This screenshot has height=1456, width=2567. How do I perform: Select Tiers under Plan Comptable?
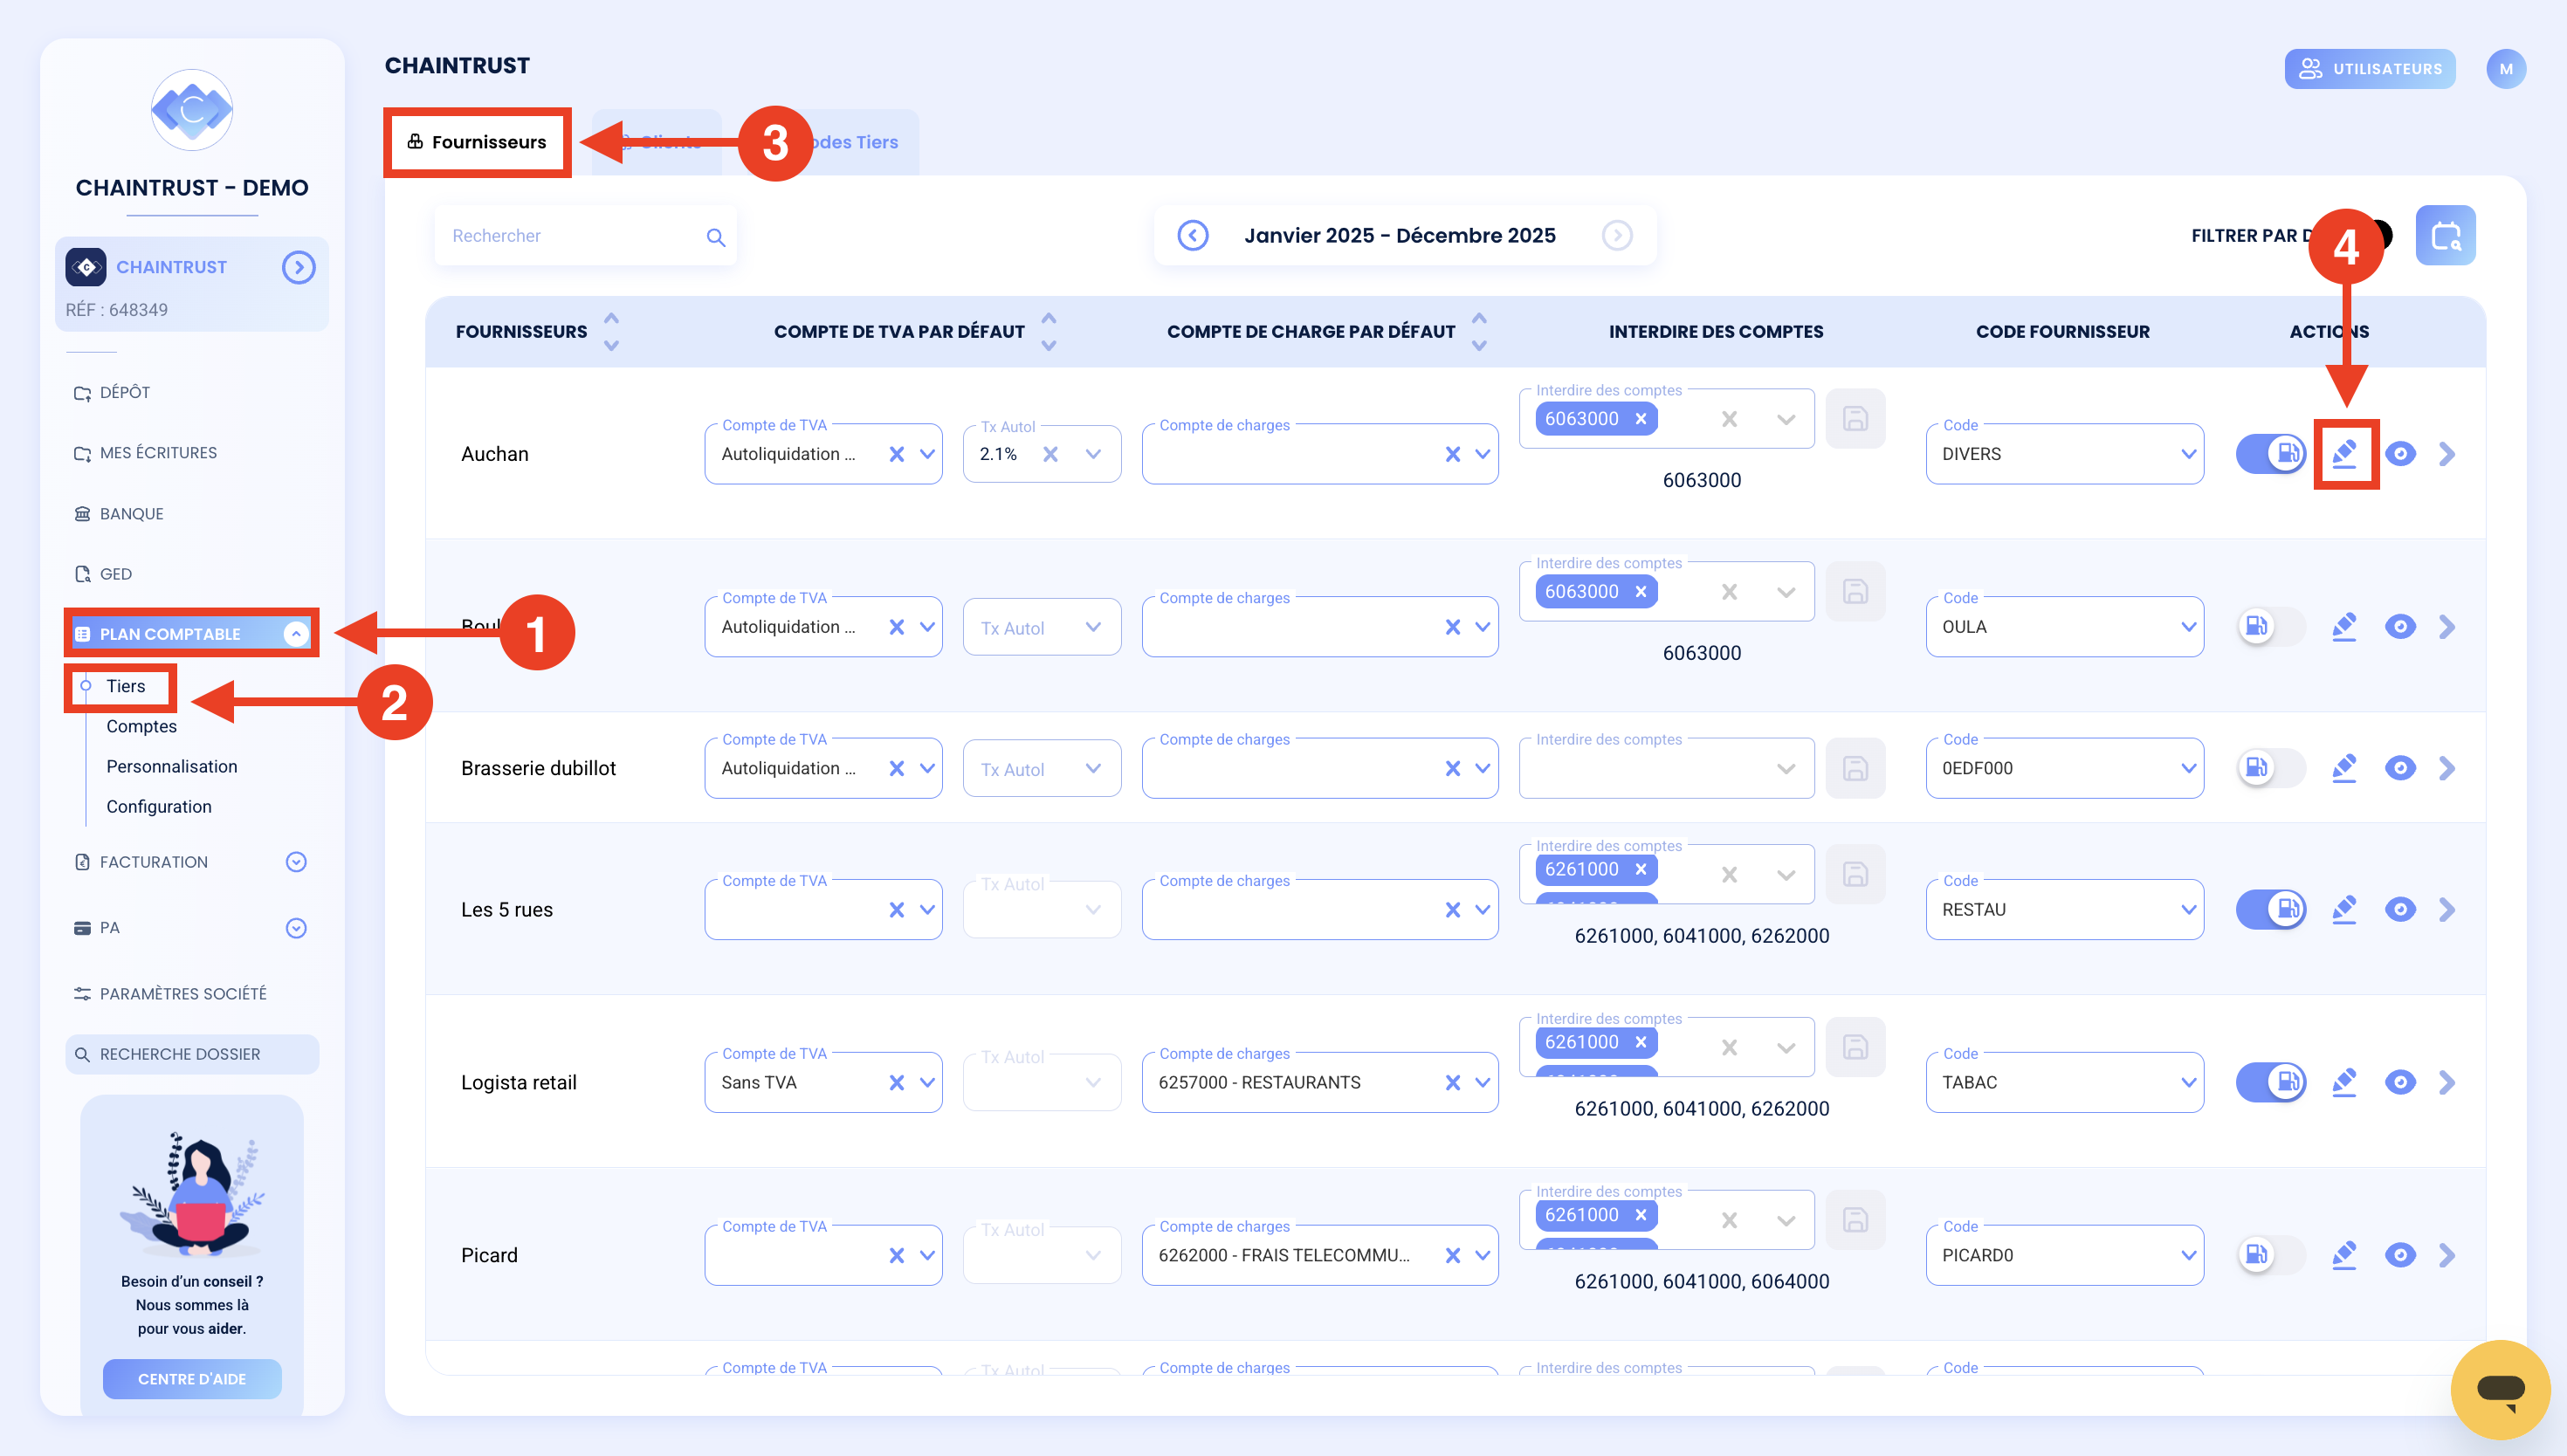[x=125, y=686]
